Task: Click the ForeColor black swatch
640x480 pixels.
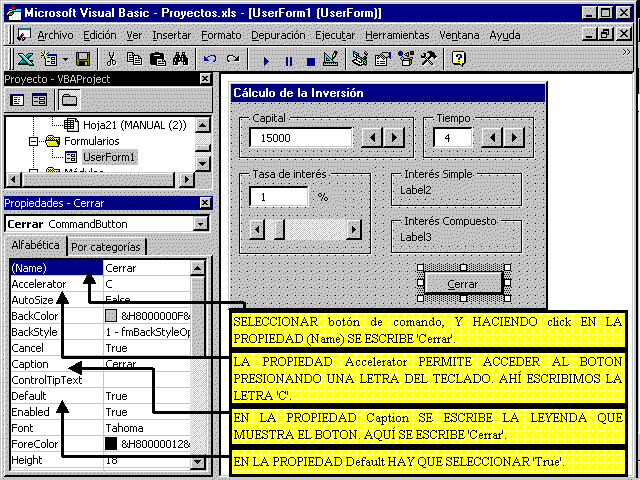Action: (x=111, y=444)
